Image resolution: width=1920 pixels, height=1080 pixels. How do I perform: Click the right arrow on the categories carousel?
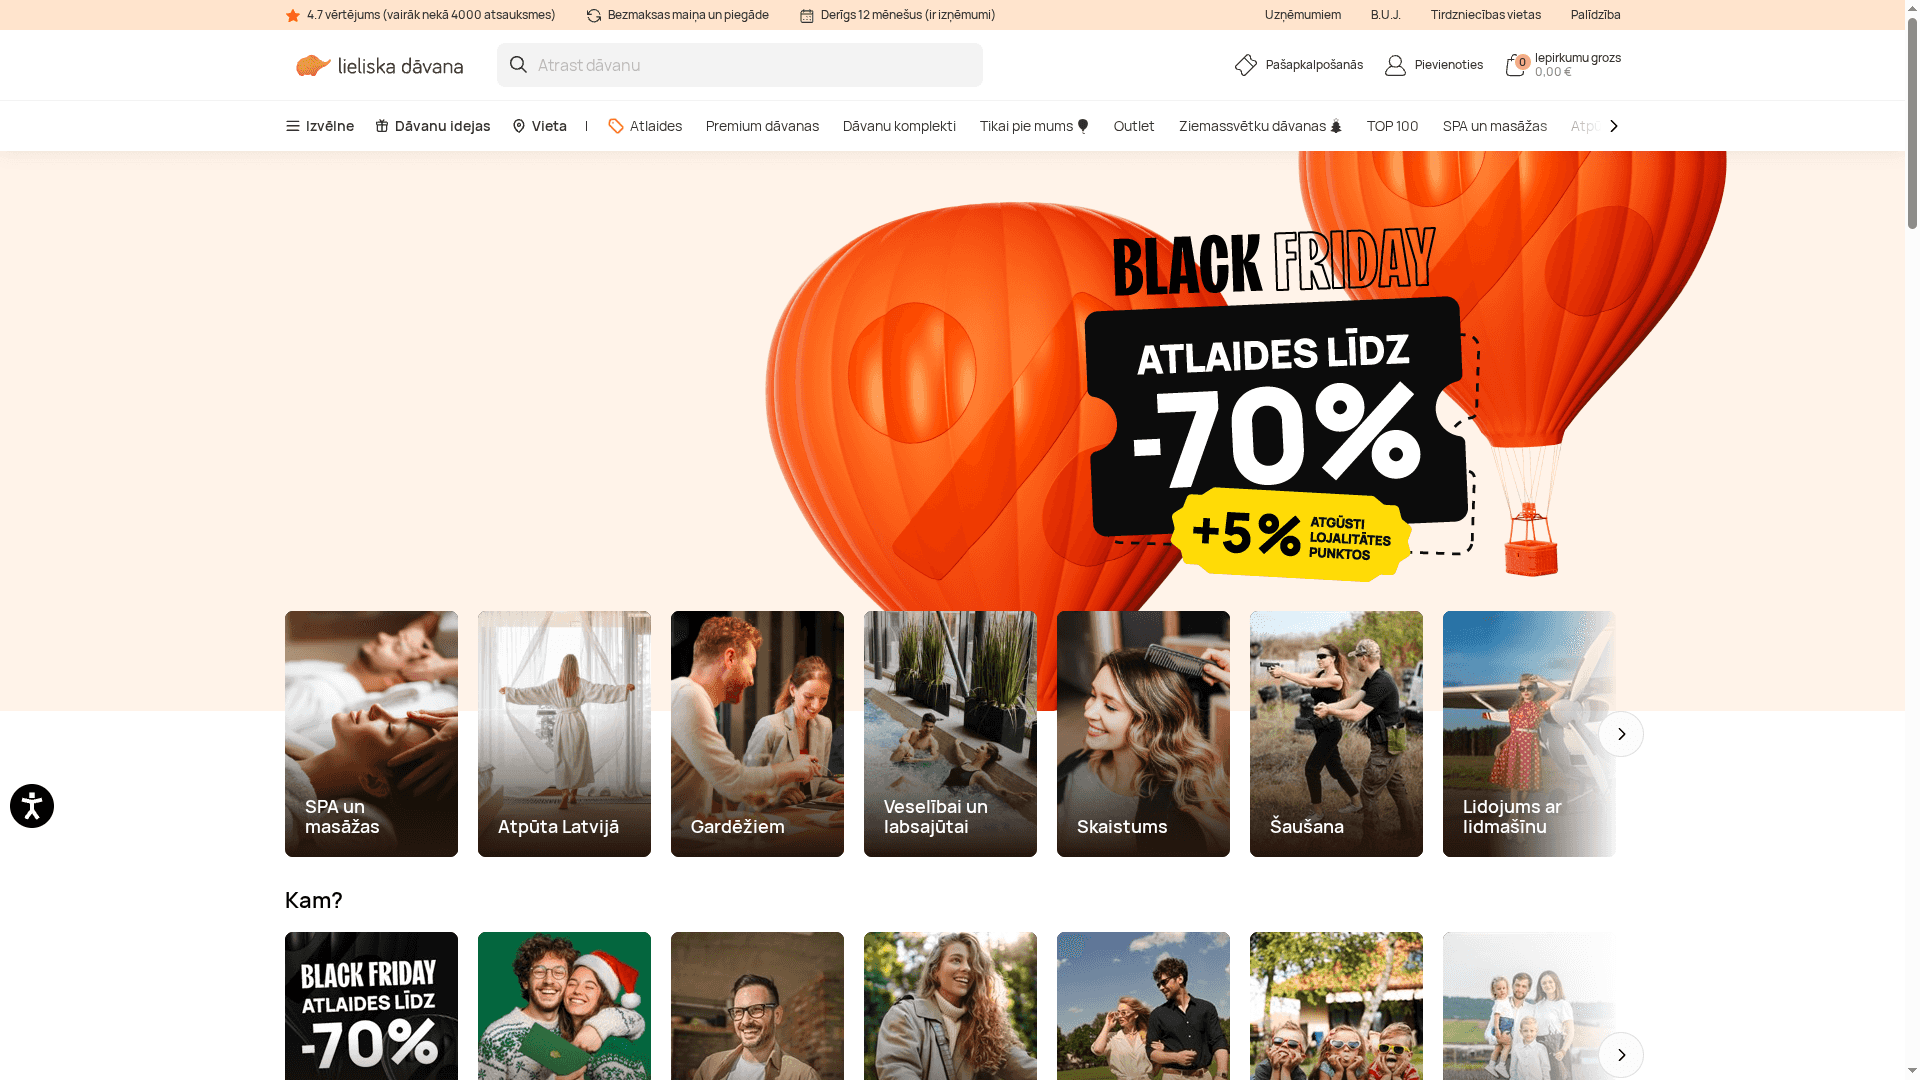(x=1620, y=733)
